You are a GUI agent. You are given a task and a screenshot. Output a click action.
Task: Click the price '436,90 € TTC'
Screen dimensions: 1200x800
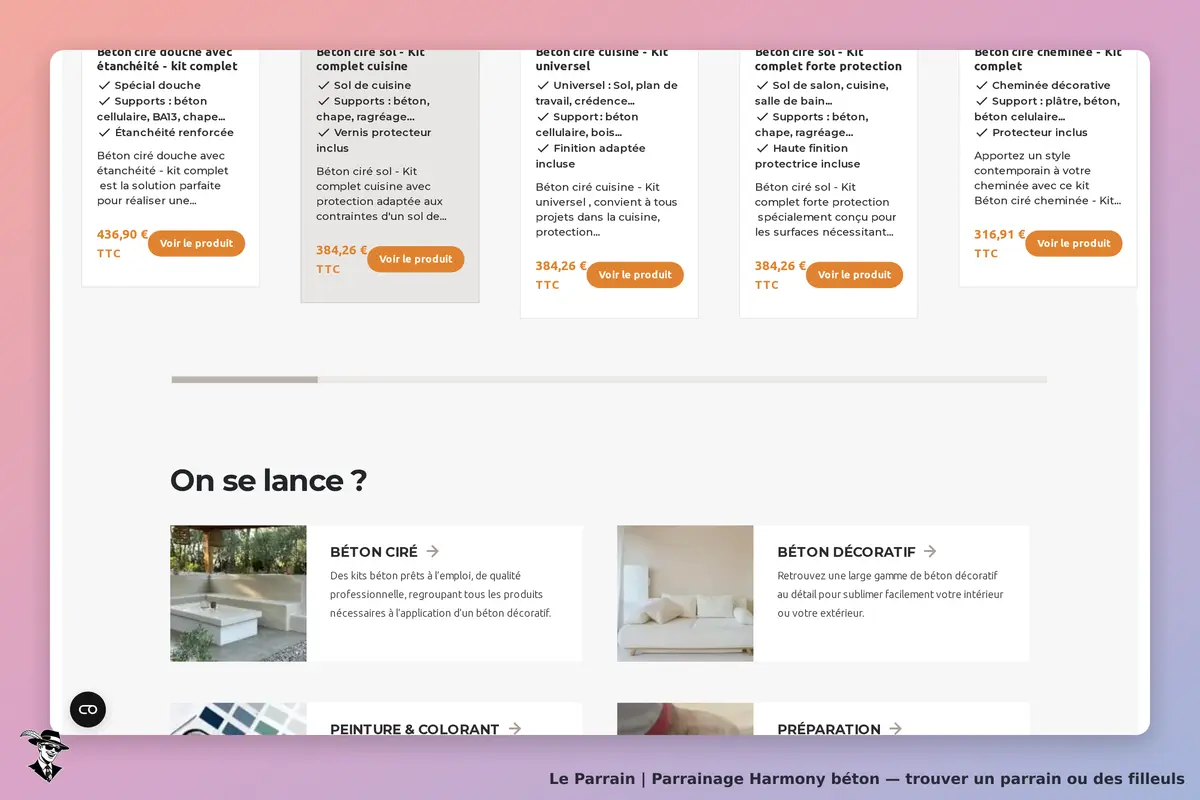pyautogui.click(x=122, y=243)
